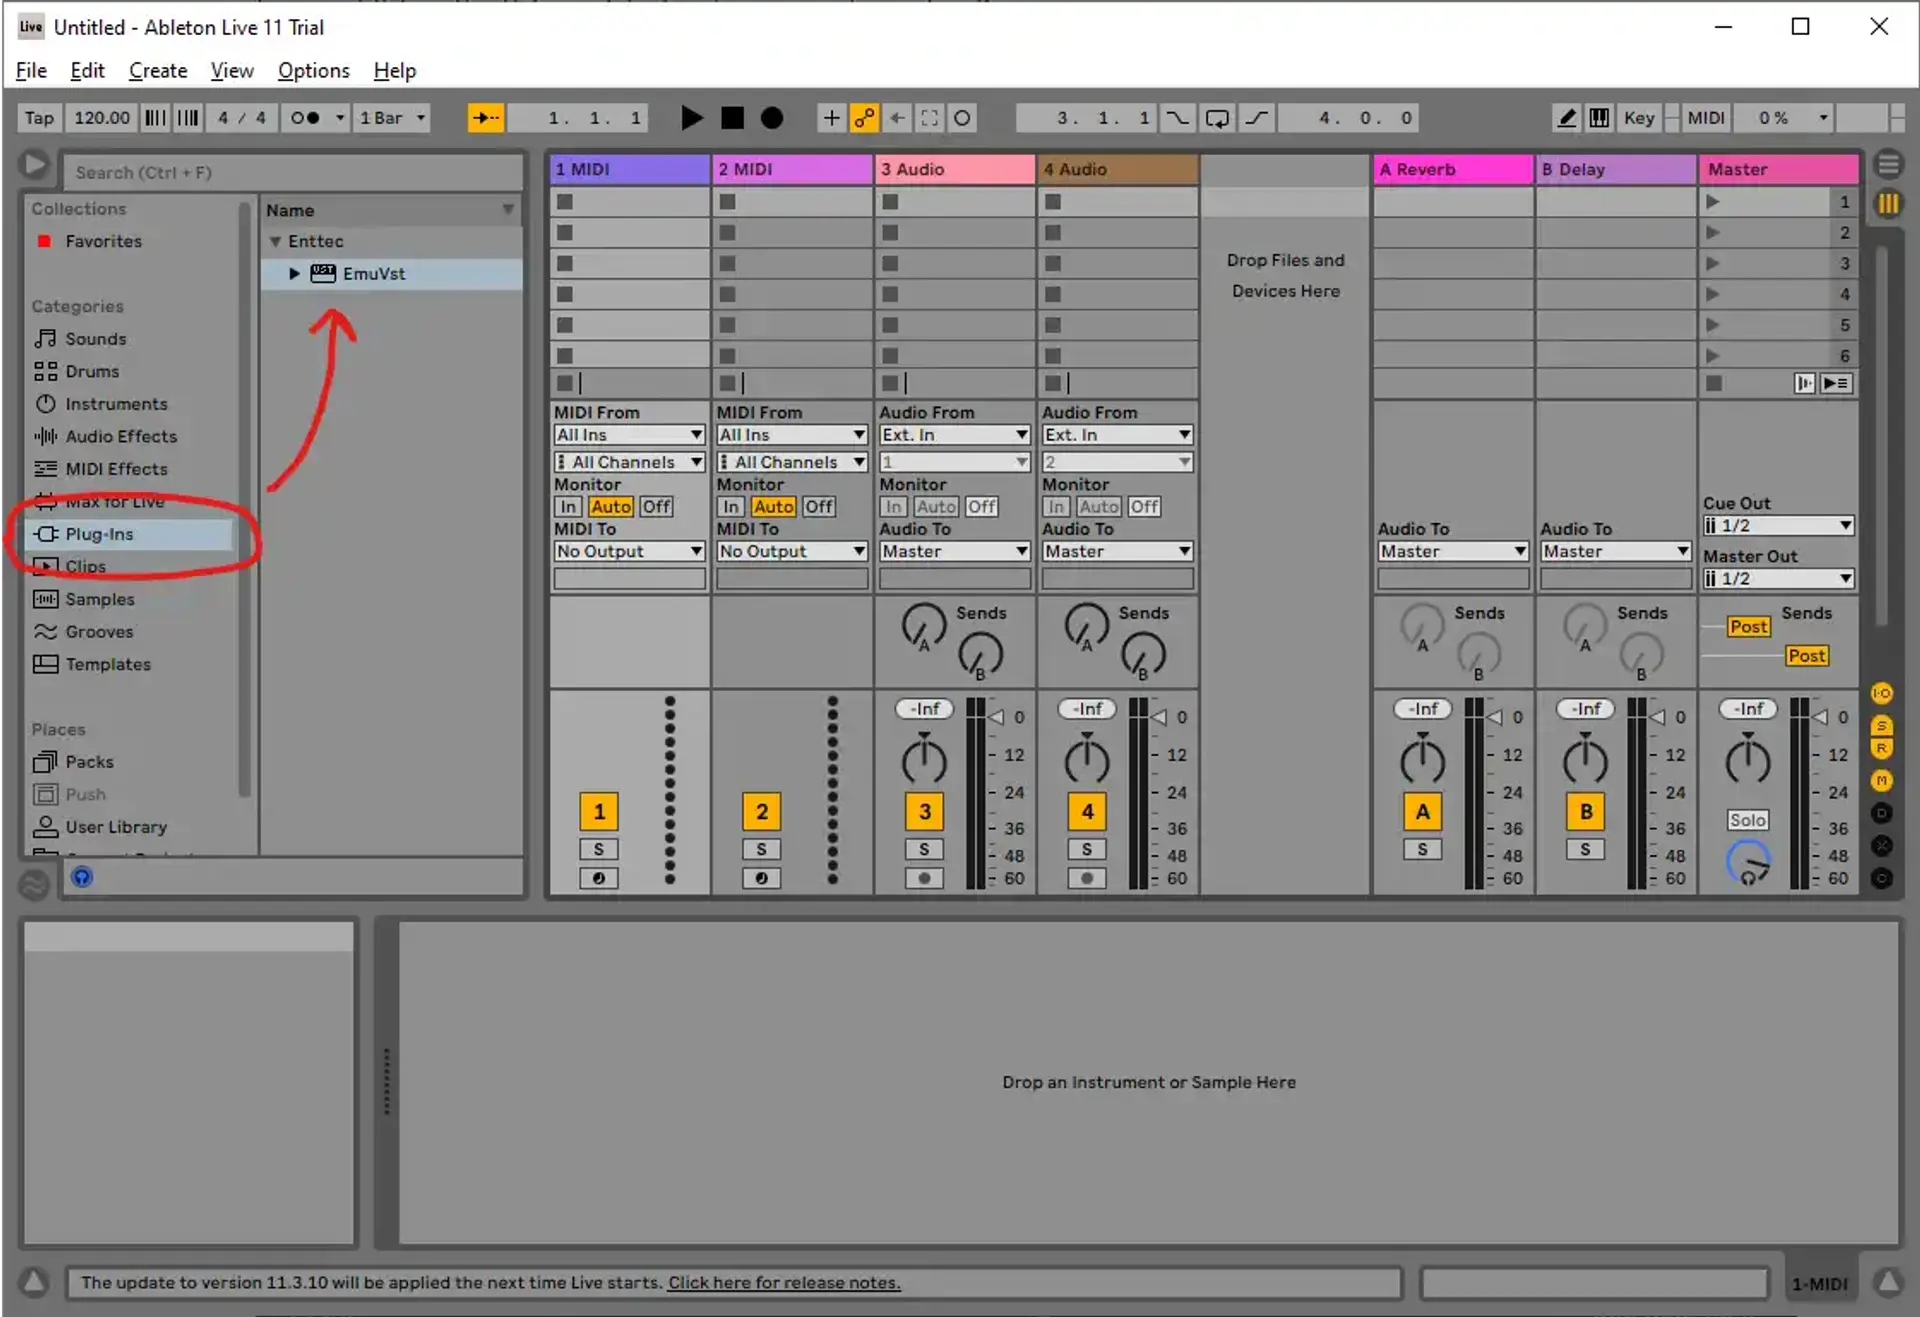
Task: Solo track 1 MIDI
Action: click(598, 849)
